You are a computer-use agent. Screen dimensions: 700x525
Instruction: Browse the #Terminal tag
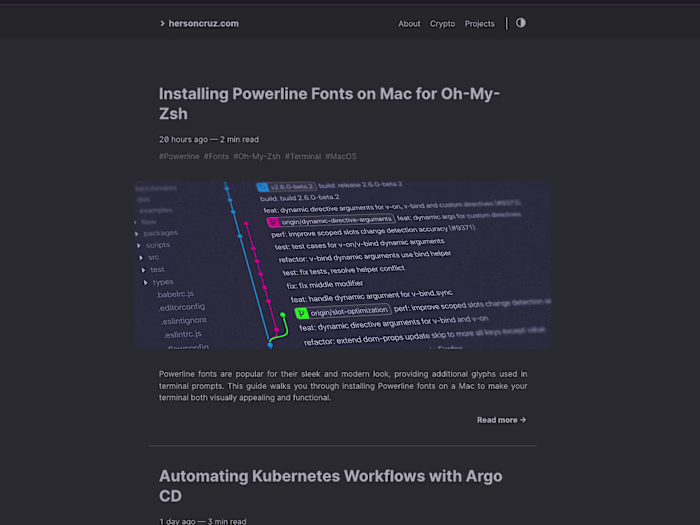click(302, 156)
